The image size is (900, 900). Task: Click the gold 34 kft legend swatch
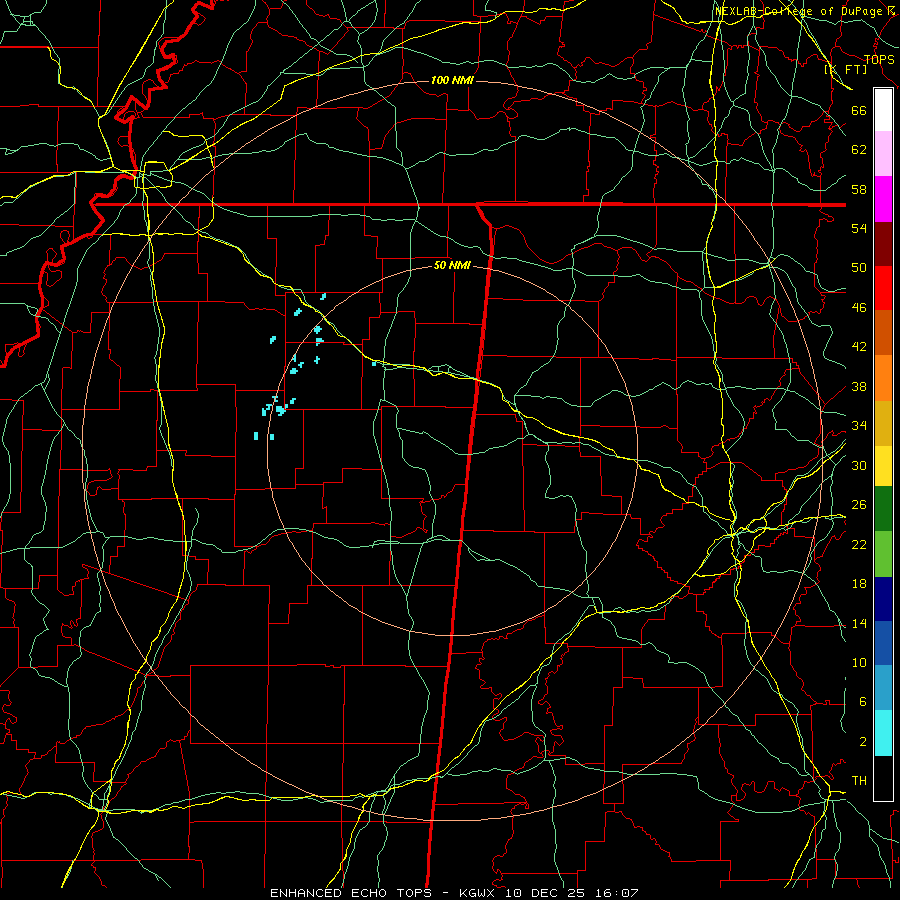[x=883, y=423]
